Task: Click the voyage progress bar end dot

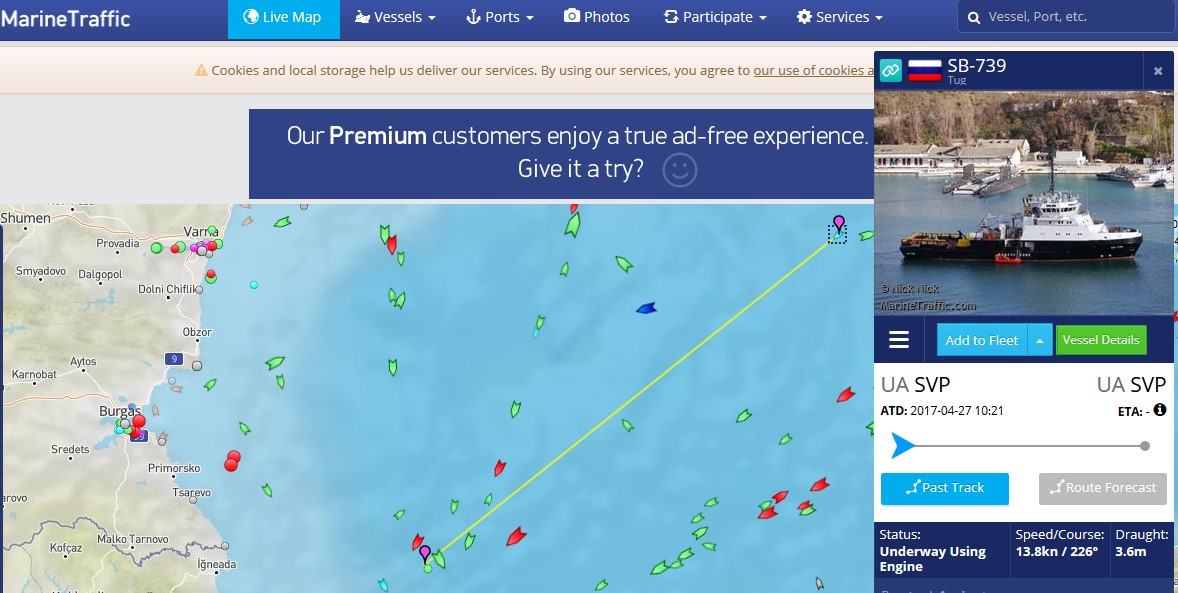Action: pos(1144,446)
